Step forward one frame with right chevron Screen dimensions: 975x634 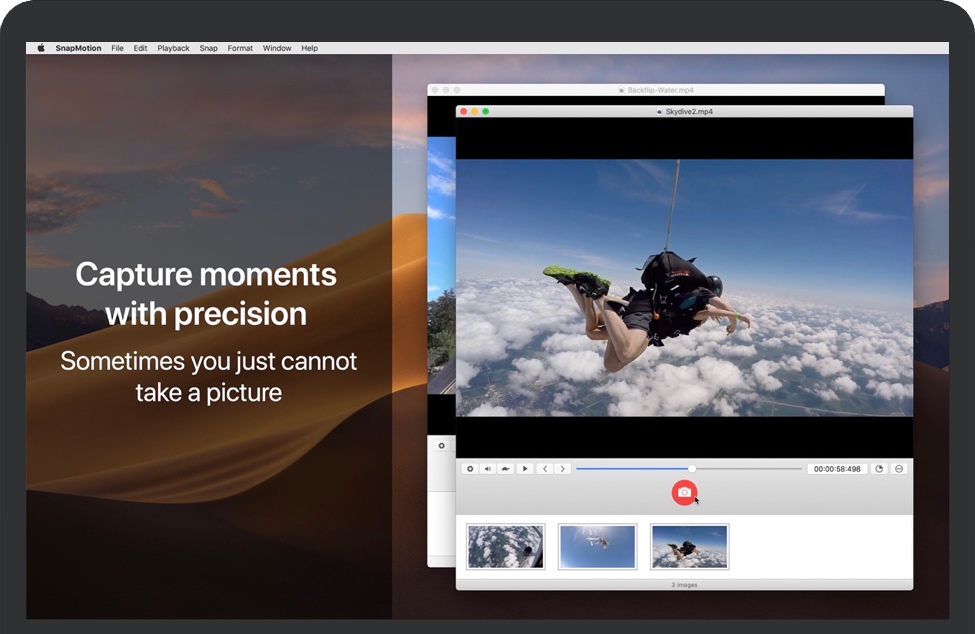[x=562, y=468]
